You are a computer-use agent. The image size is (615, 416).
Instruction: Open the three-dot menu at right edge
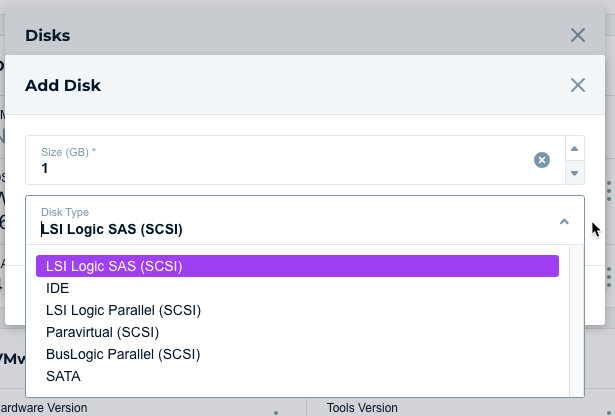pos(609,190)
